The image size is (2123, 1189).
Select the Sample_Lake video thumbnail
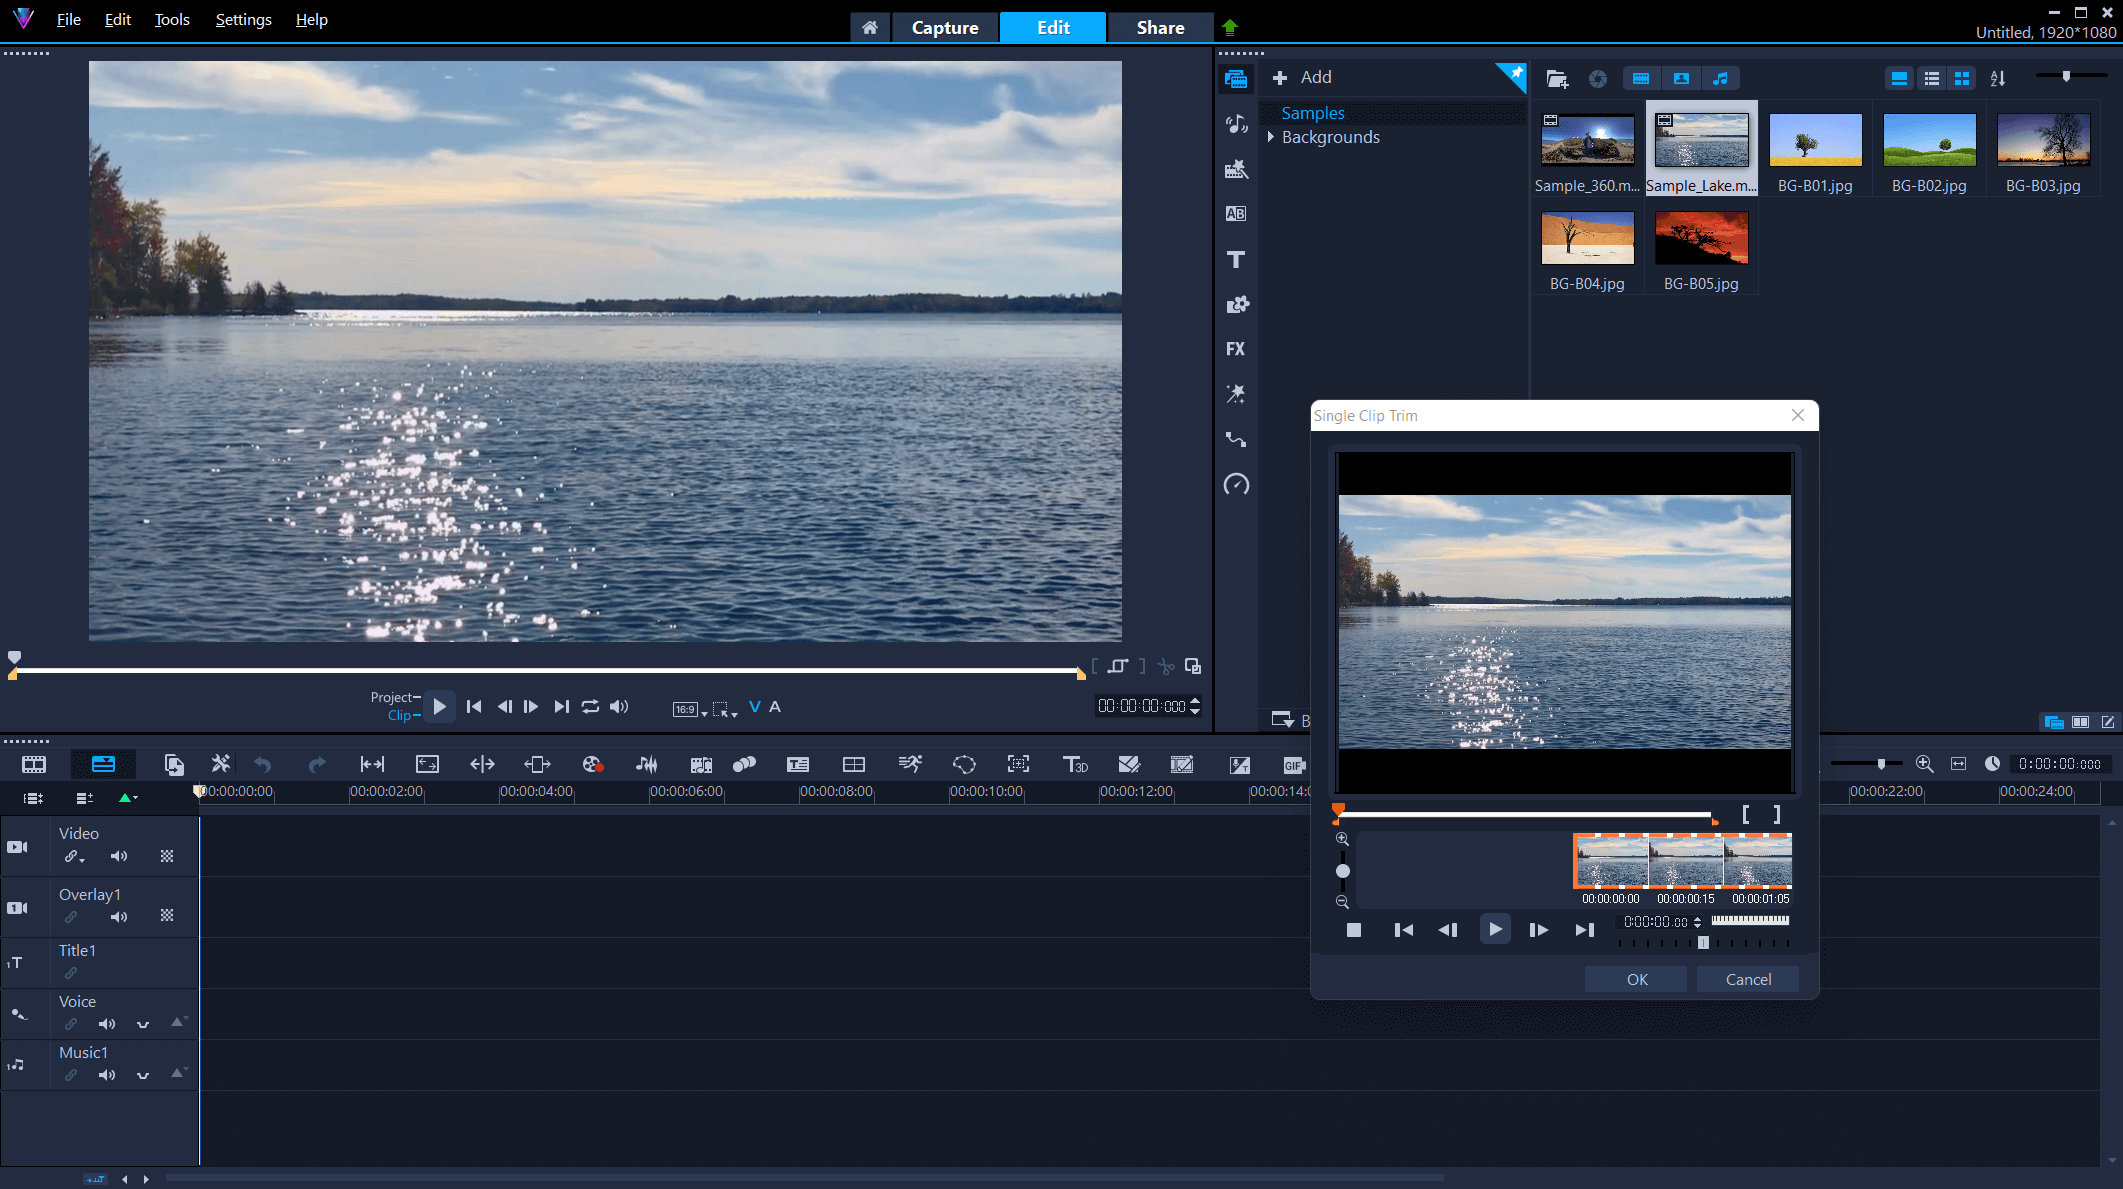[1701, 140]
